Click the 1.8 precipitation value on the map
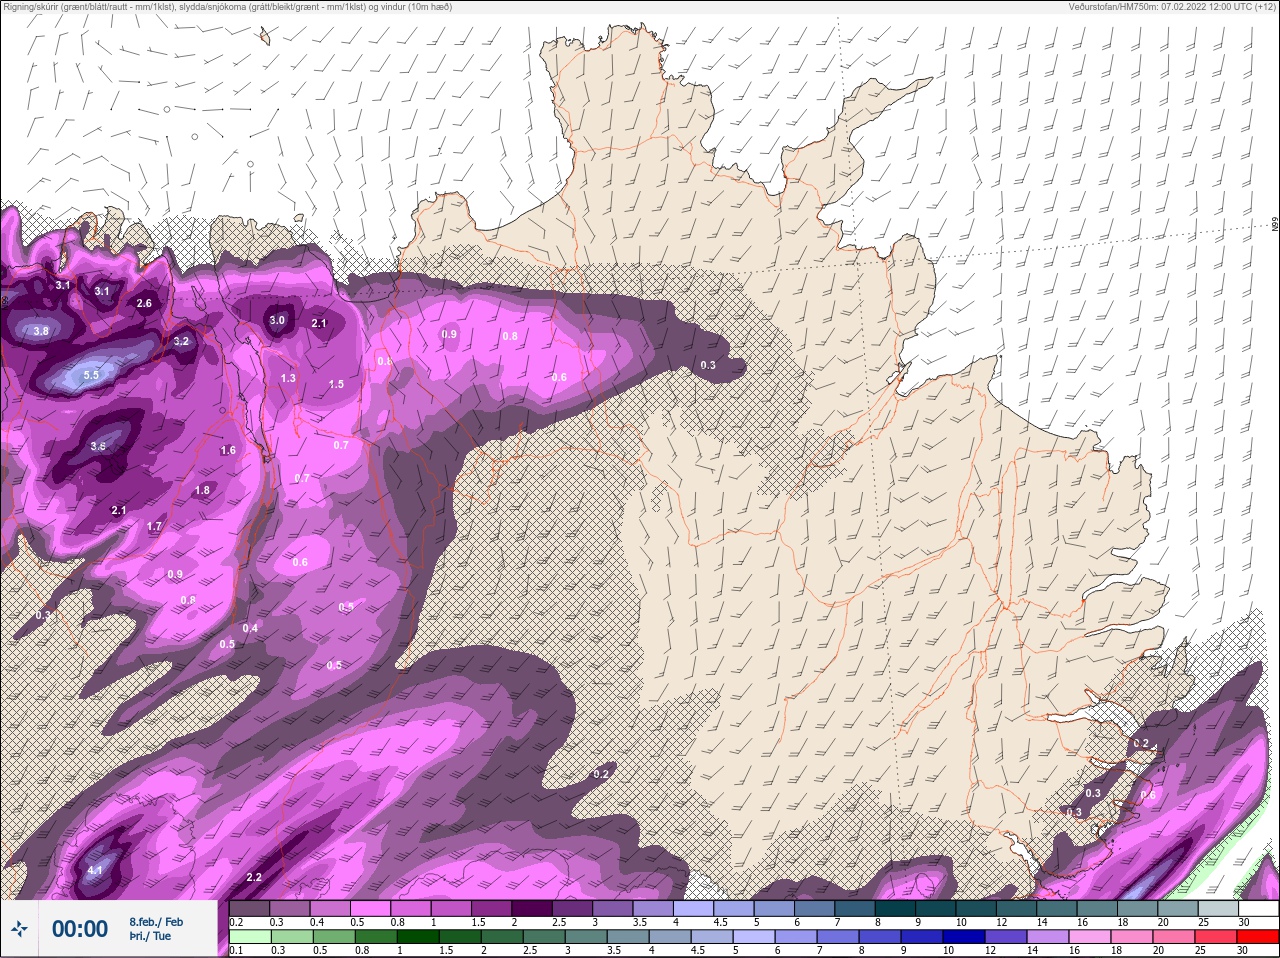1280x958 pixels. [x=203, y=490]
